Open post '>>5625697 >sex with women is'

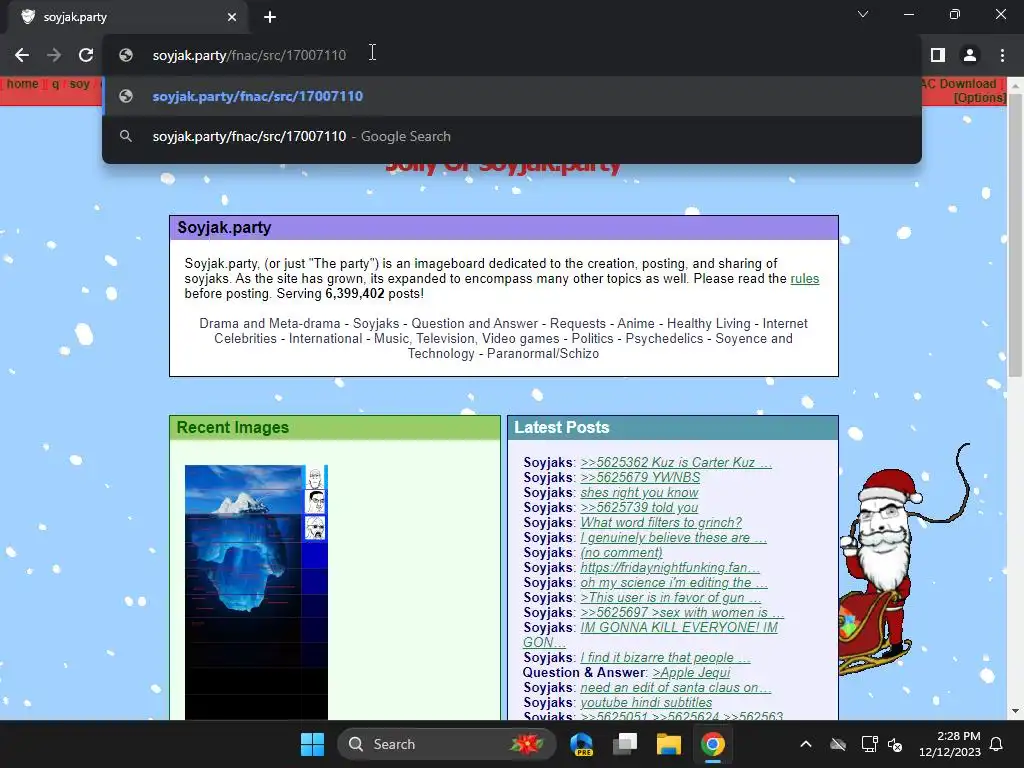[682, 613]
